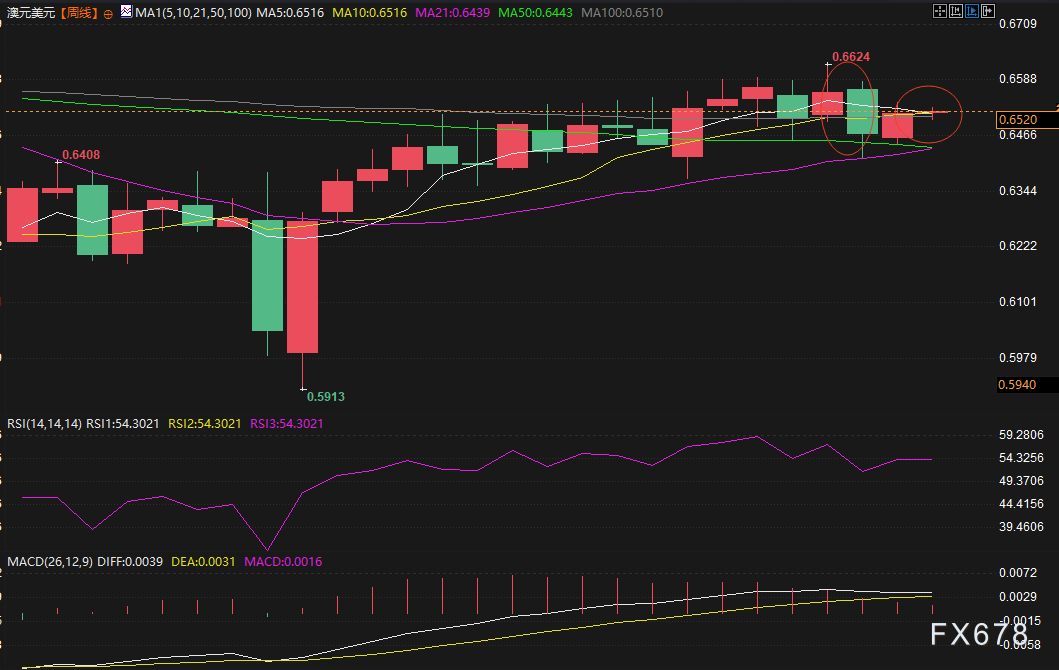Select the large red candle at 0.5913 low
This screenshot has height=670, width=1059.
pyautogui.click(x=303, y=286)
